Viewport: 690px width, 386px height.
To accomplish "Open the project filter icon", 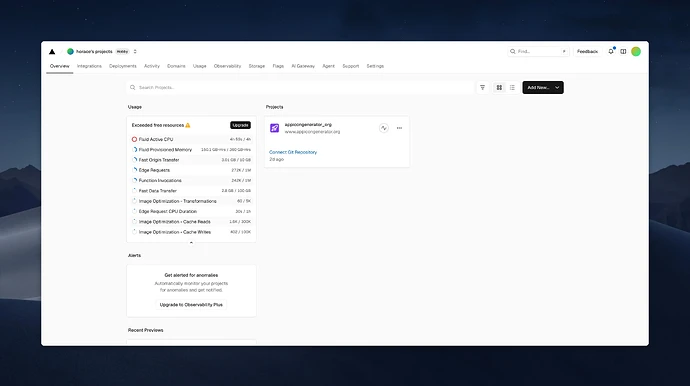I will [482, 88].
